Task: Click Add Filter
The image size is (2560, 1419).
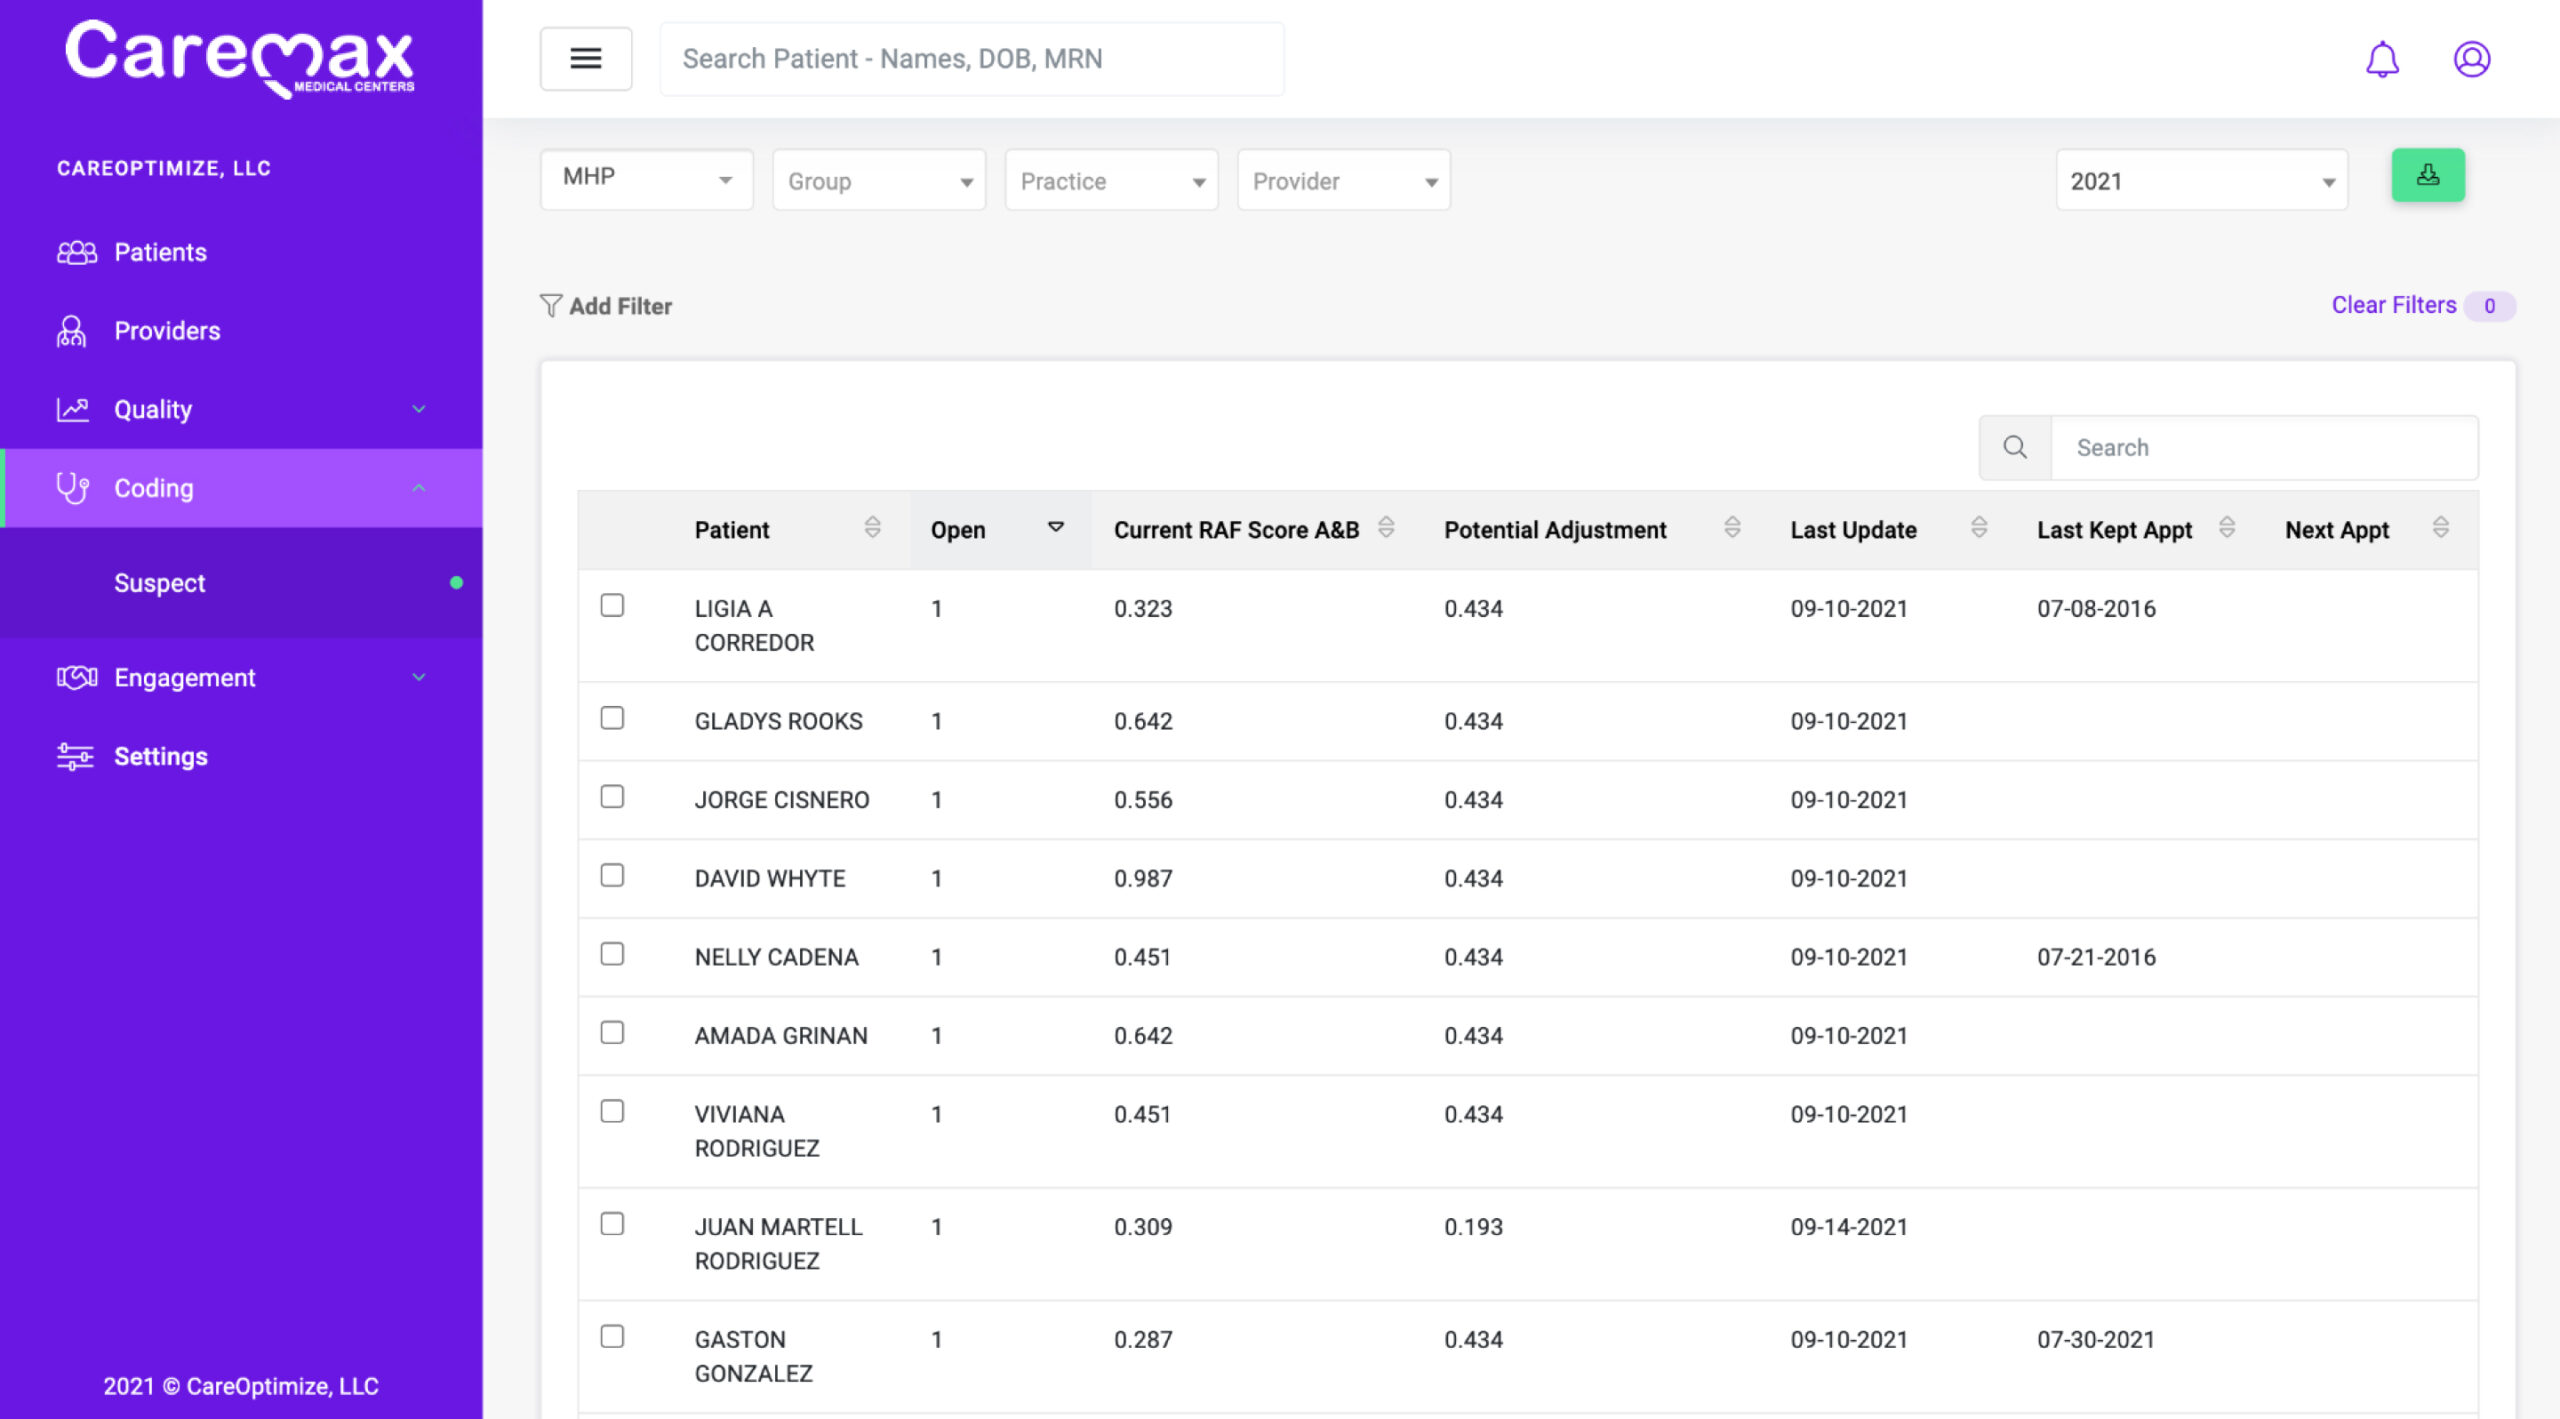Action: click(x=606, y=306)
